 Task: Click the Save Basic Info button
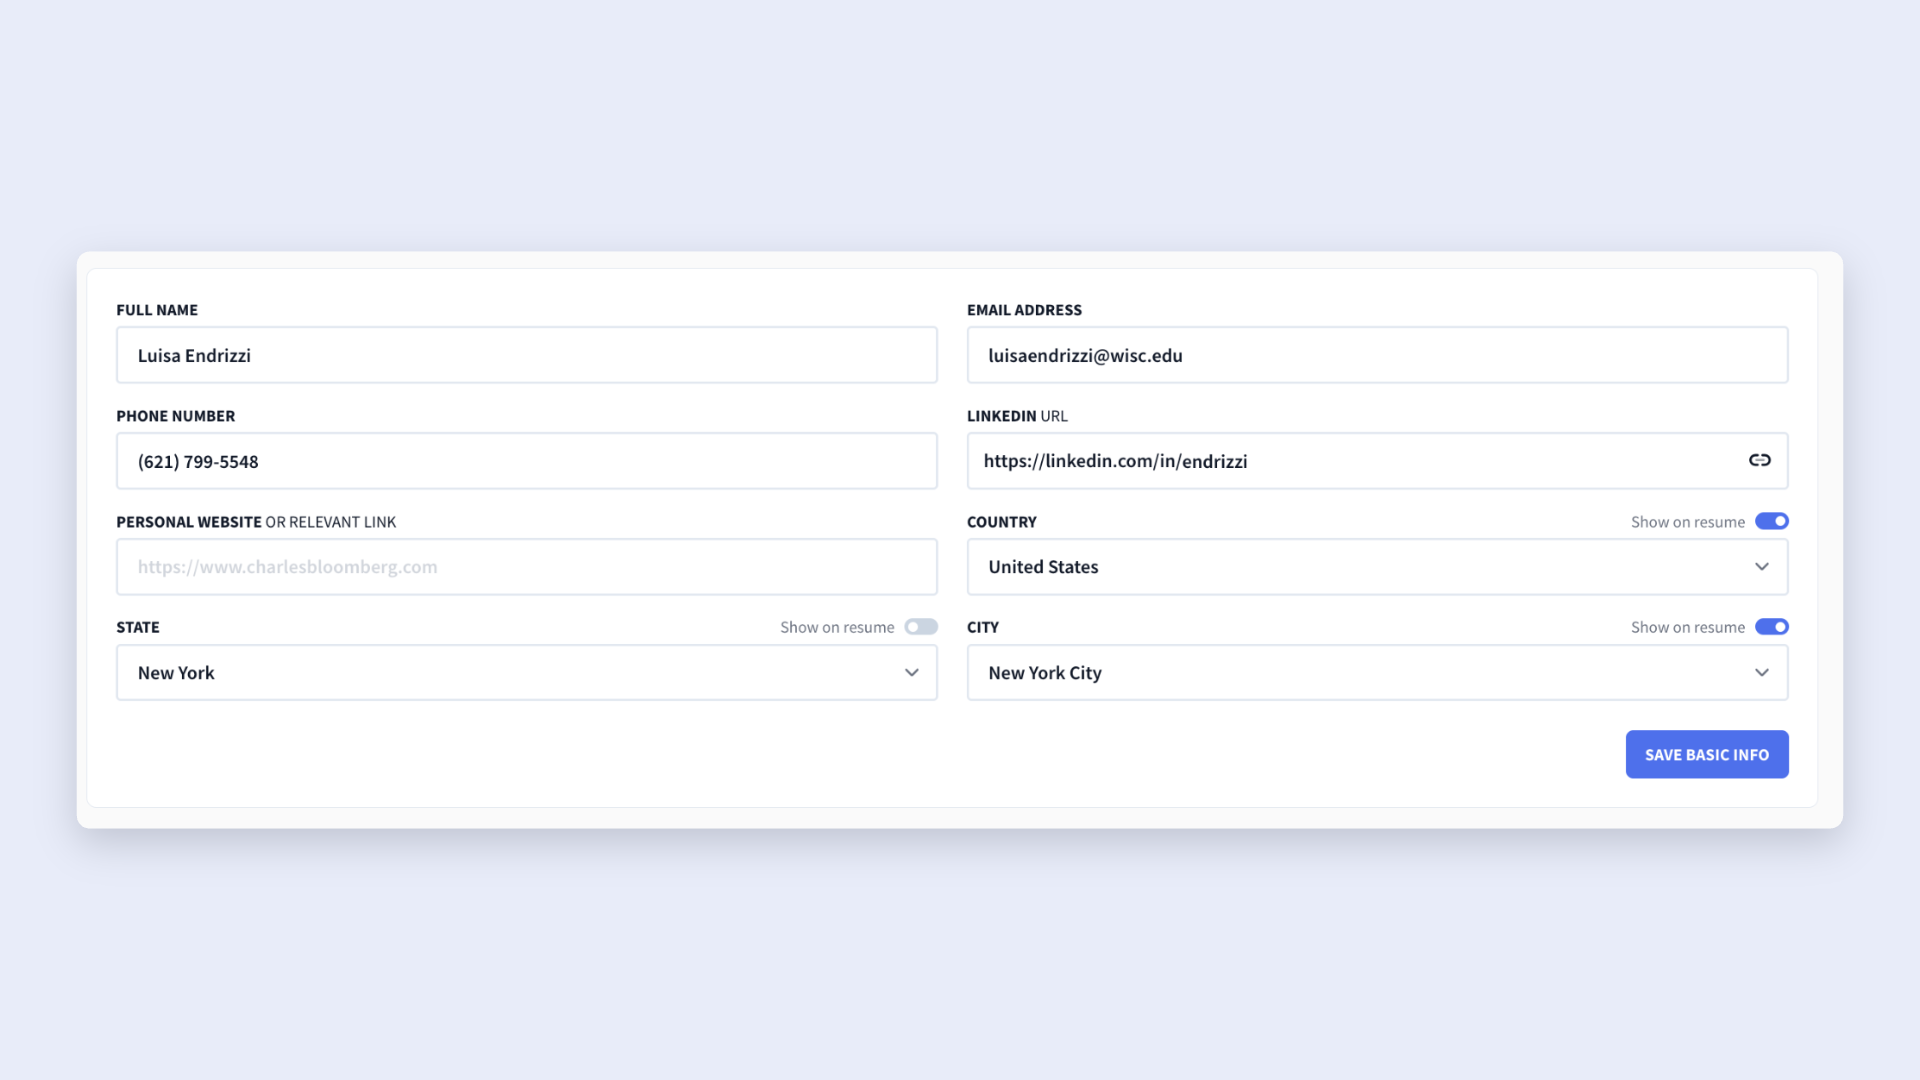1707,754
